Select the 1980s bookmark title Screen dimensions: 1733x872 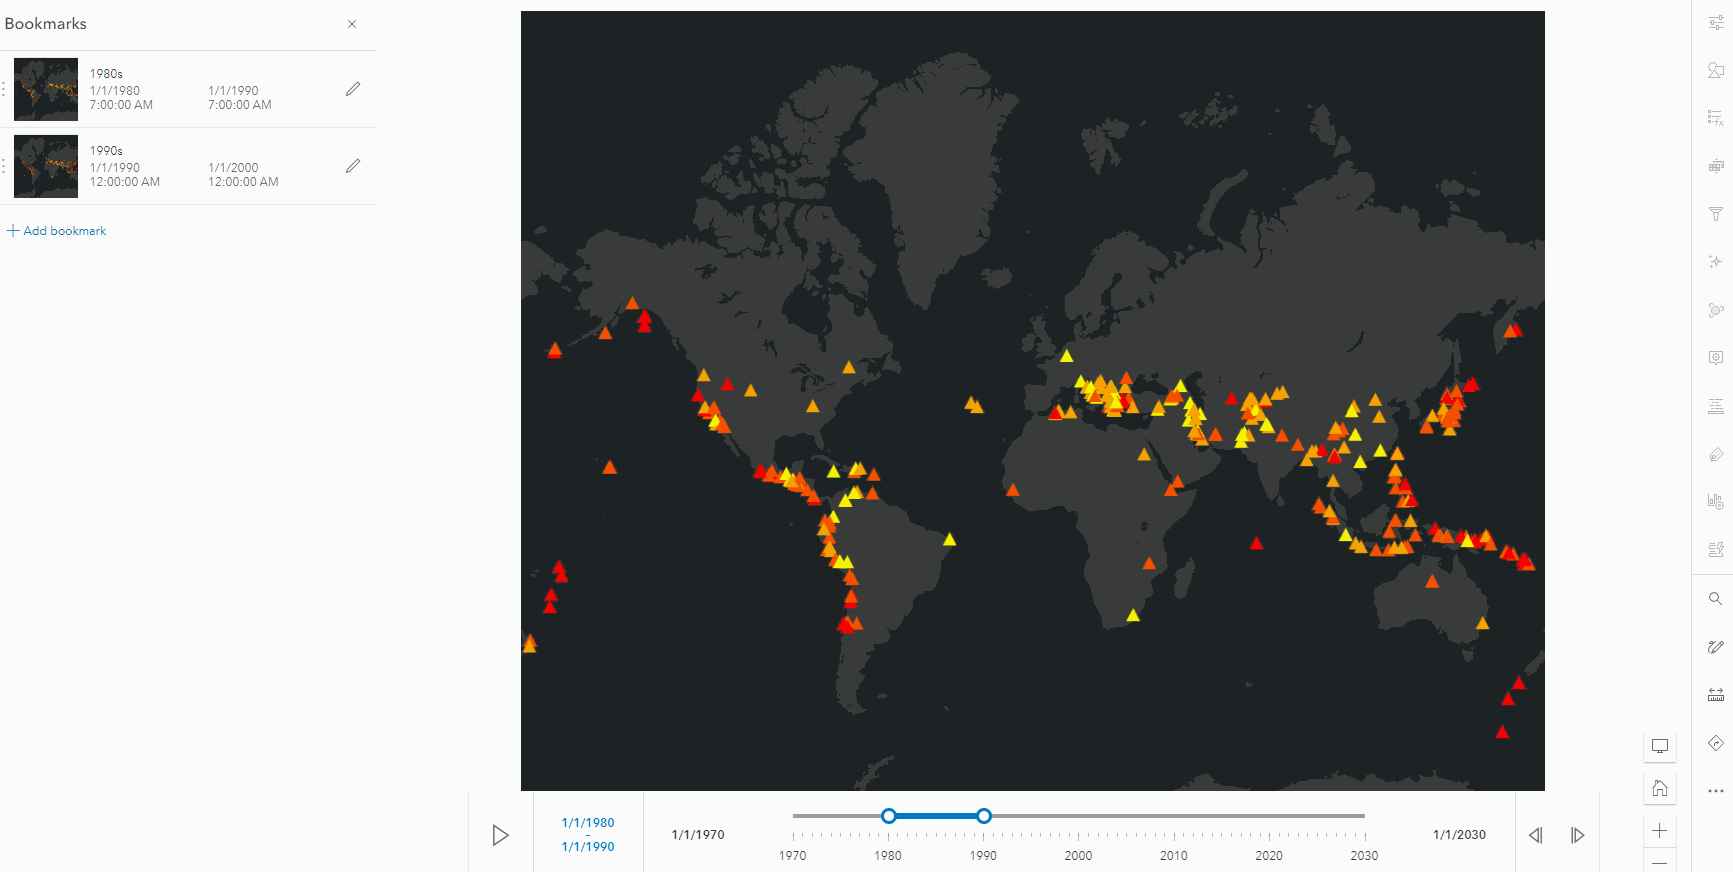tap(106, 74)
